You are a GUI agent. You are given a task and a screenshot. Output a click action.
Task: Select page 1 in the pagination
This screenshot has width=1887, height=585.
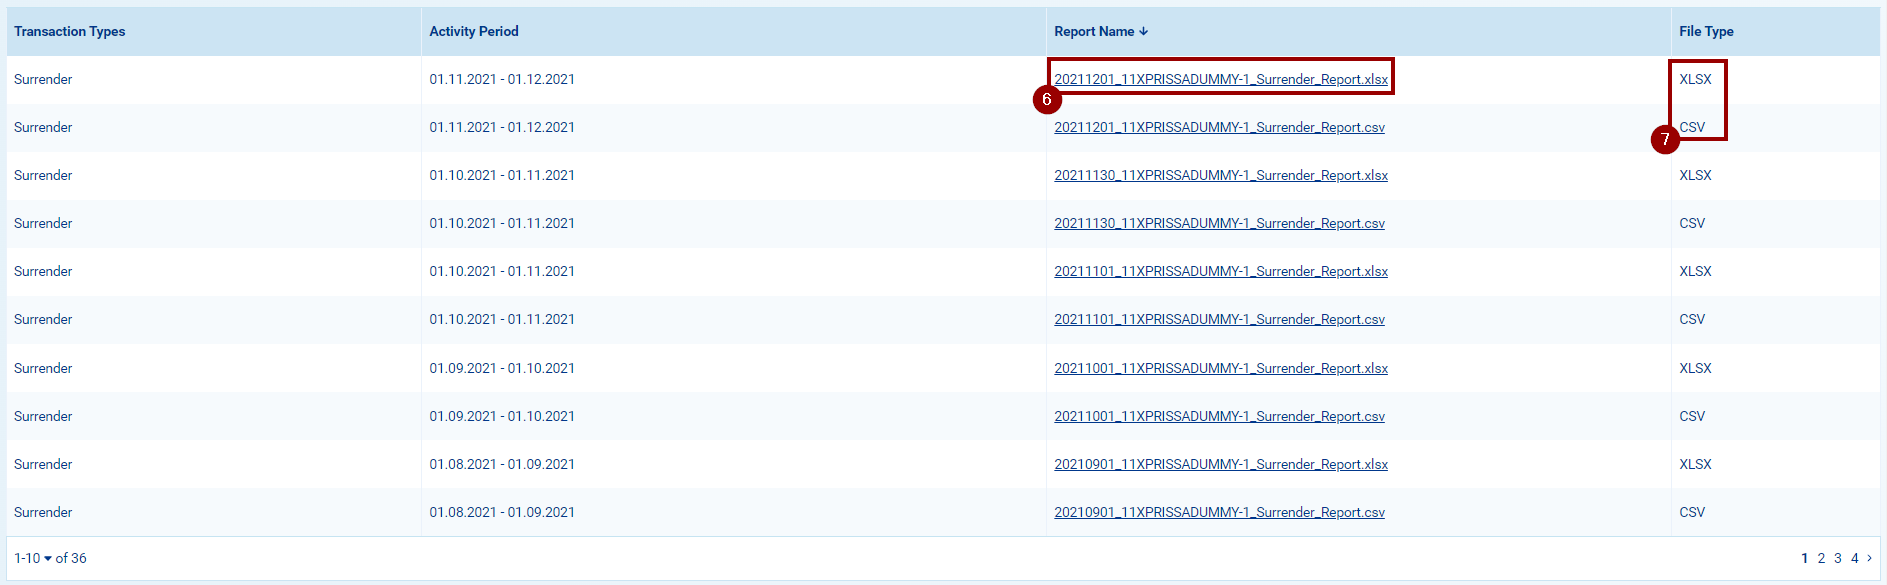(x=1804, y=558)
